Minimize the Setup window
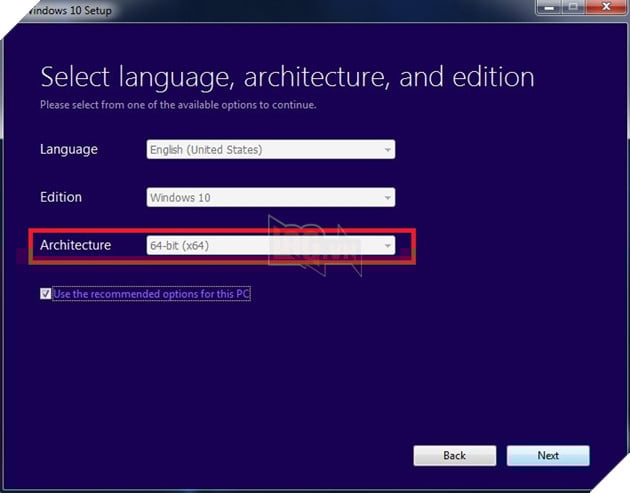630x493 pixels. tap(549, 7)
